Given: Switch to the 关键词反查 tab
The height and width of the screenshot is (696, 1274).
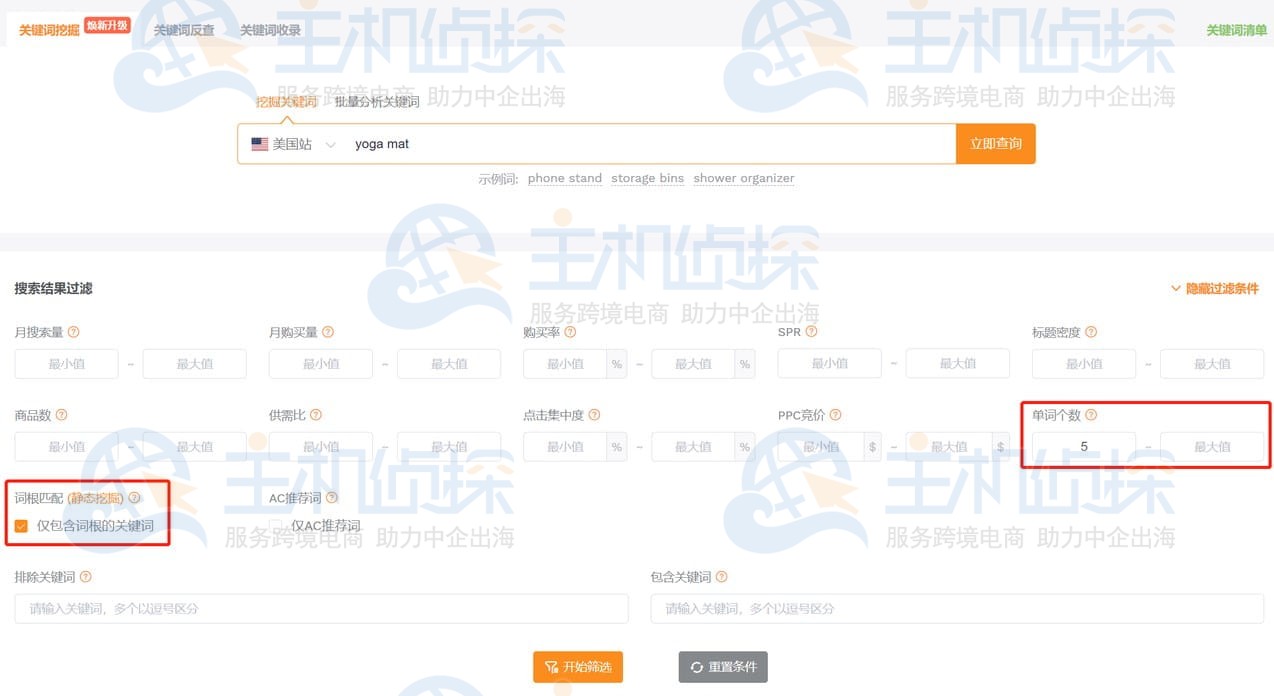Looking at the screenshot, I should (x=183, y=29).
